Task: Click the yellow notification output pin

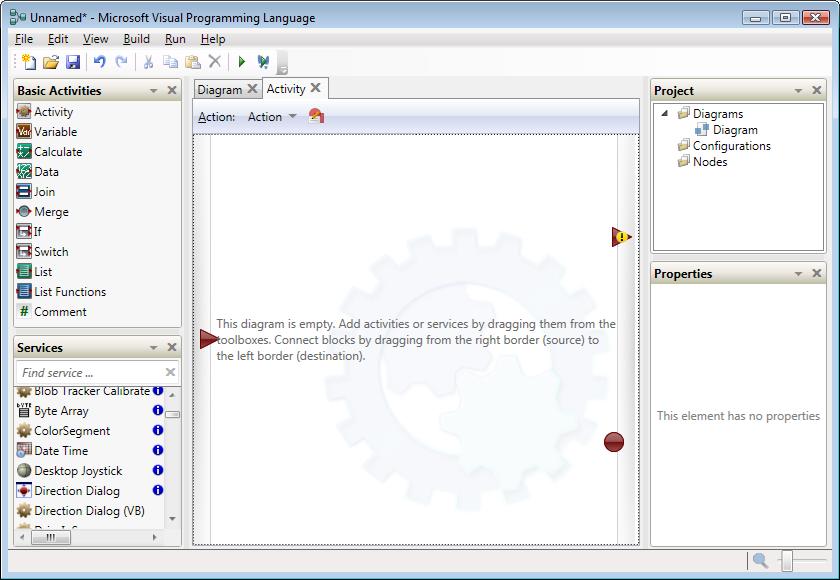Action: (621, 237)
